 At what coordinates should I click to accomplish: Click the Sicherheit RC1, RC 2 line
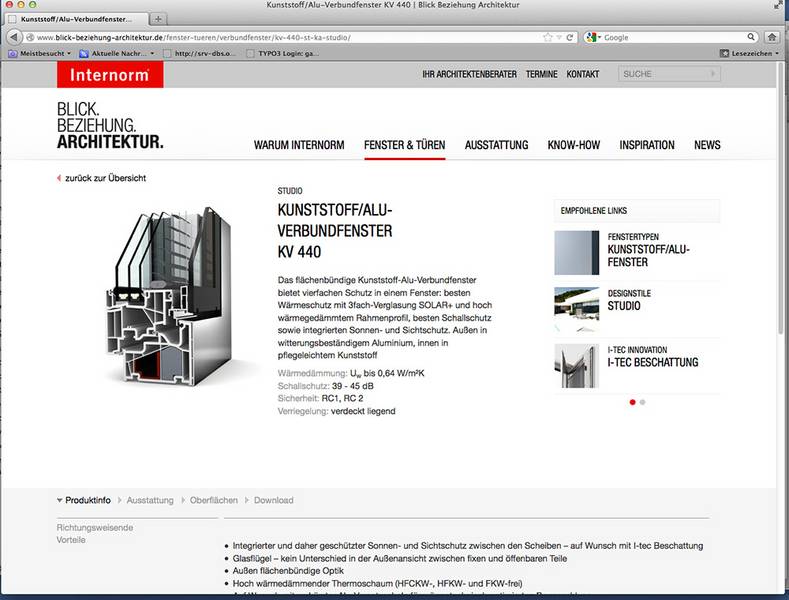pyautogui.click(x=320, y=398)
